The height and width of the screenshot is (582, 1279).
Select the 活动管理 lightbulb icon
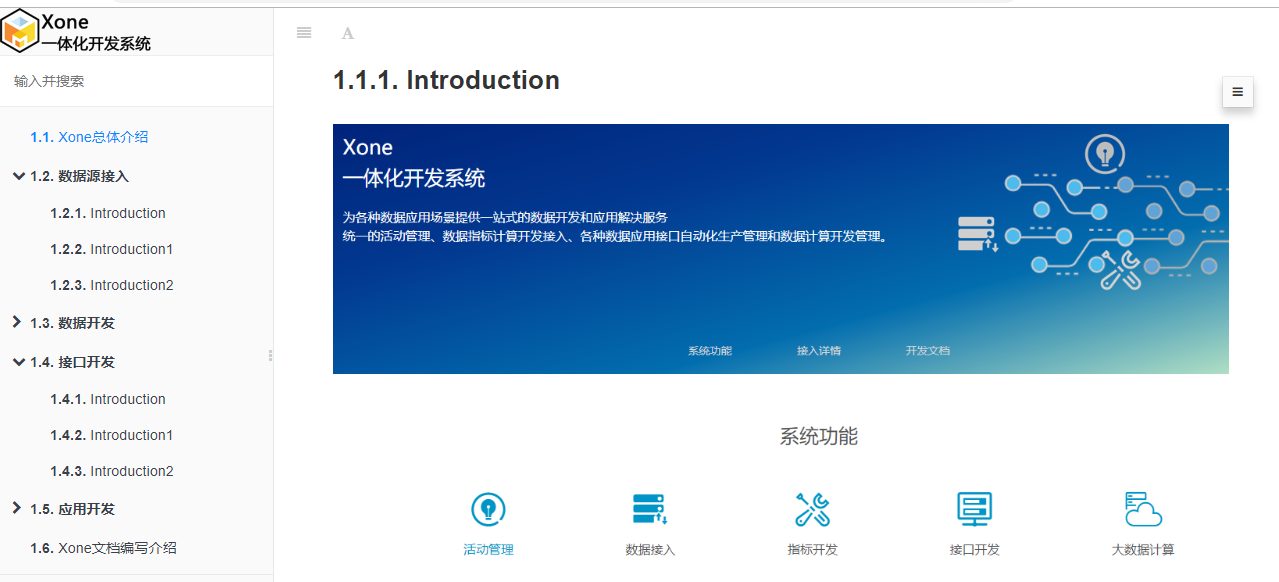488,510
